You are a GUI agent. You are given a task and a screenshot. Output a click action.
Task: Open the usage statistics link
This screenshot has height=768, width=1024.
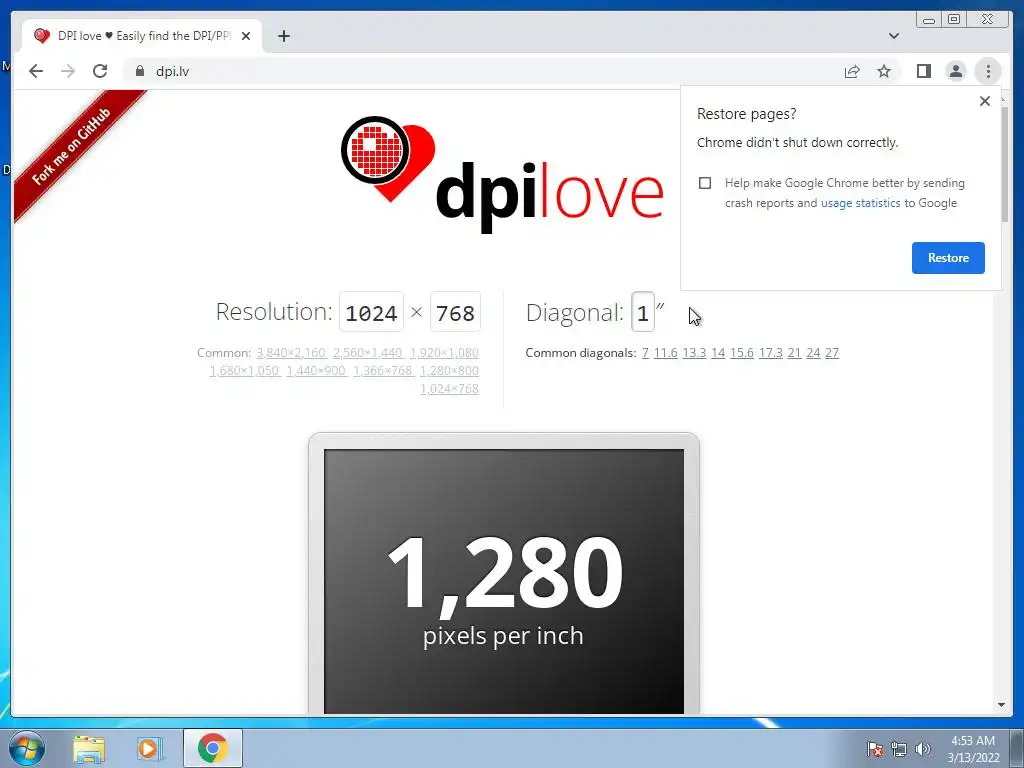point(860,203)
